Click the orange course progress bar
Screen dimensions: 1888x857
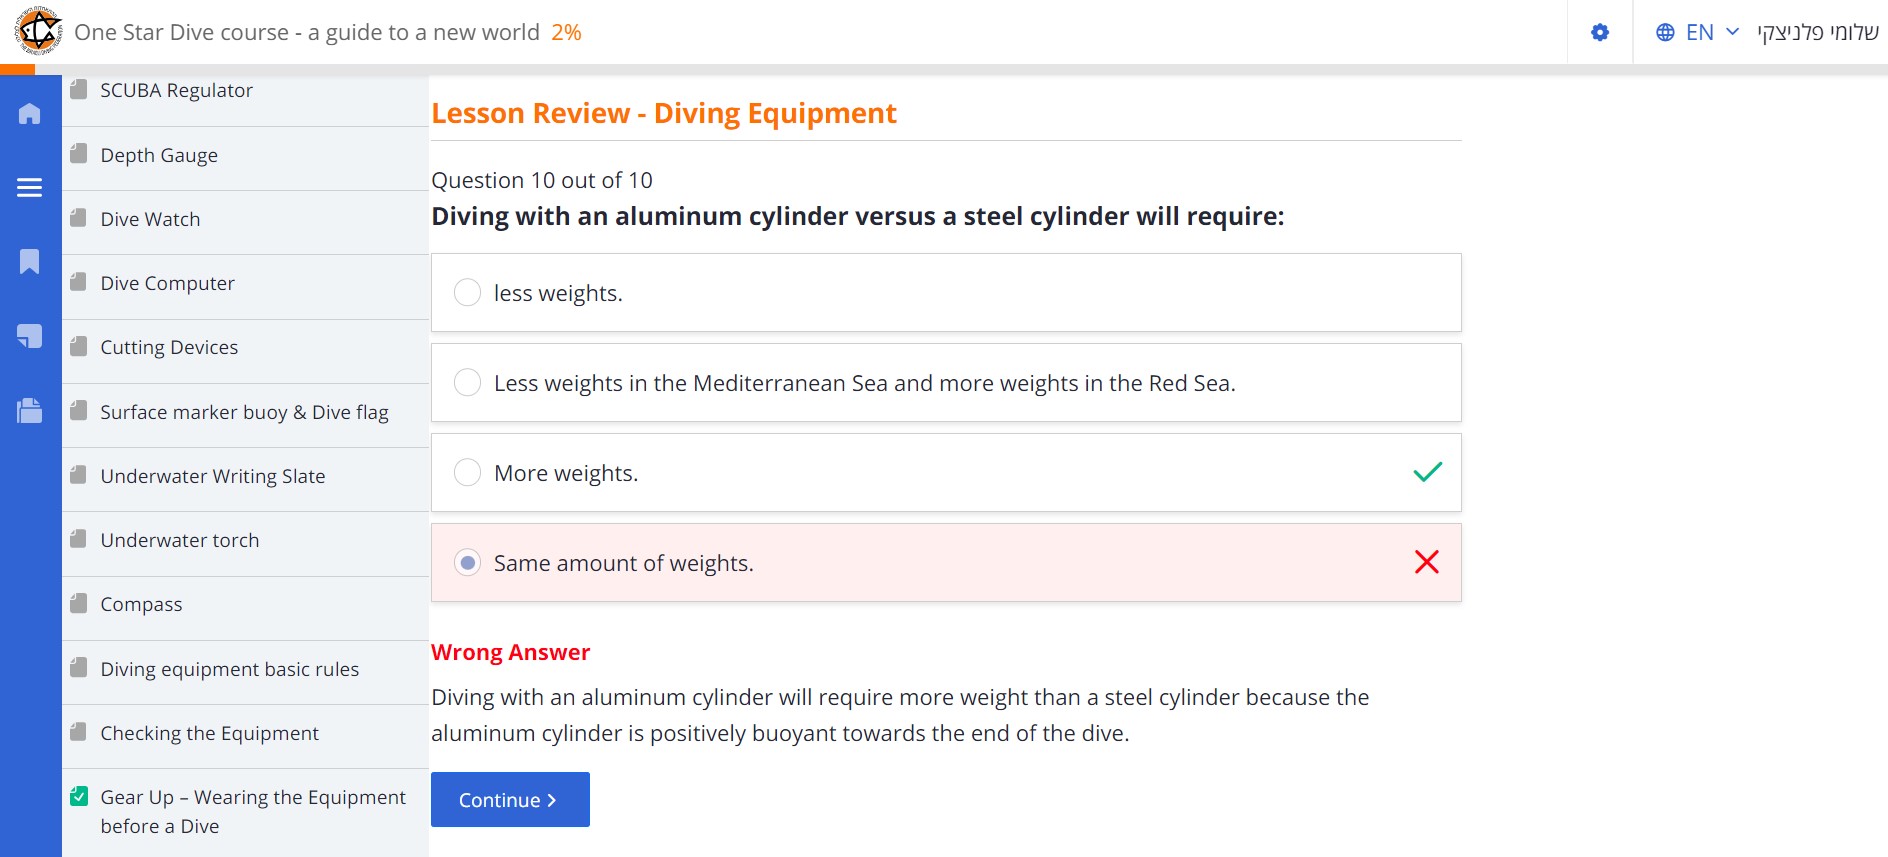[17, 70]
